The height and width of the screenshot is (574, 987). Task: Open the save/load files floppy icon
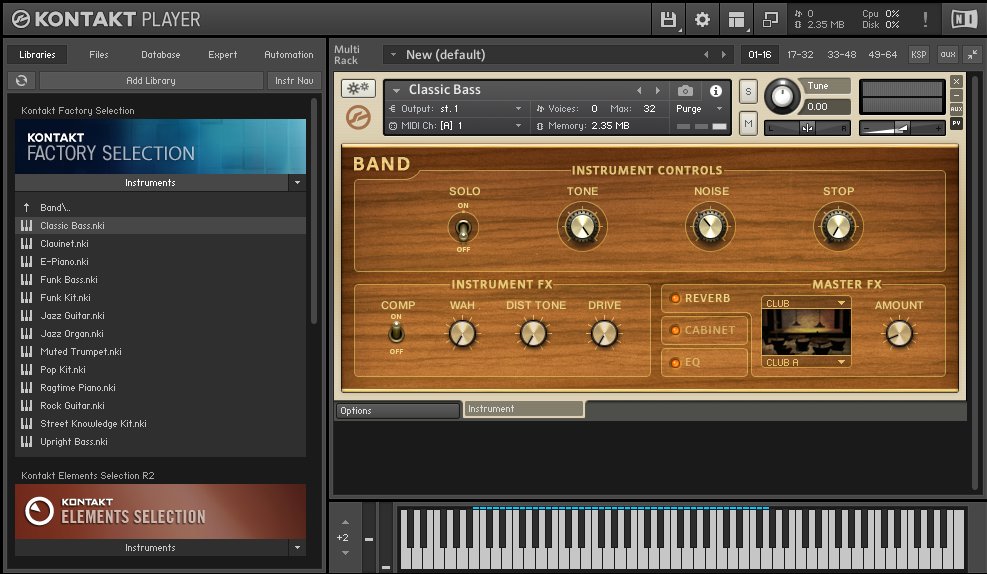tap(668, 20)
